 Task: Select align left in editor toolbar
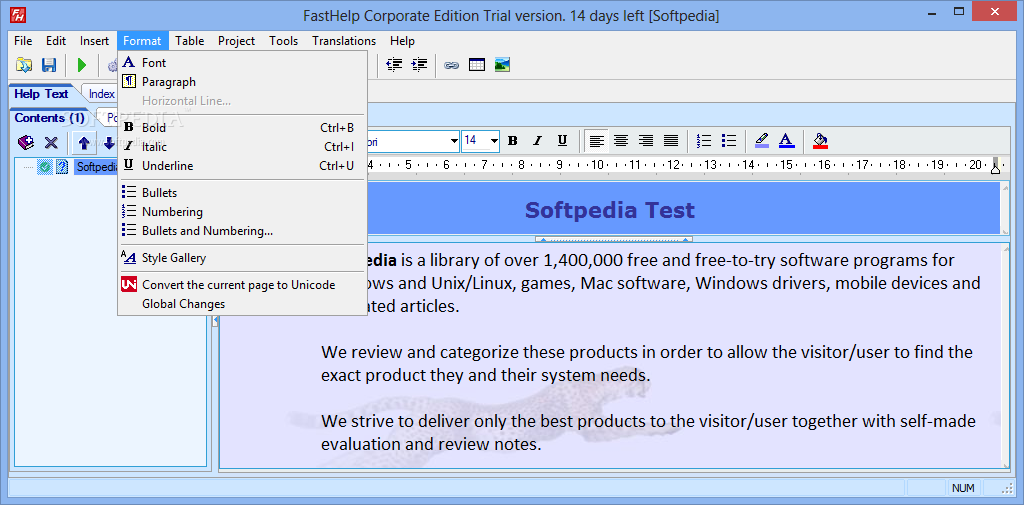(x=597, y=140)
